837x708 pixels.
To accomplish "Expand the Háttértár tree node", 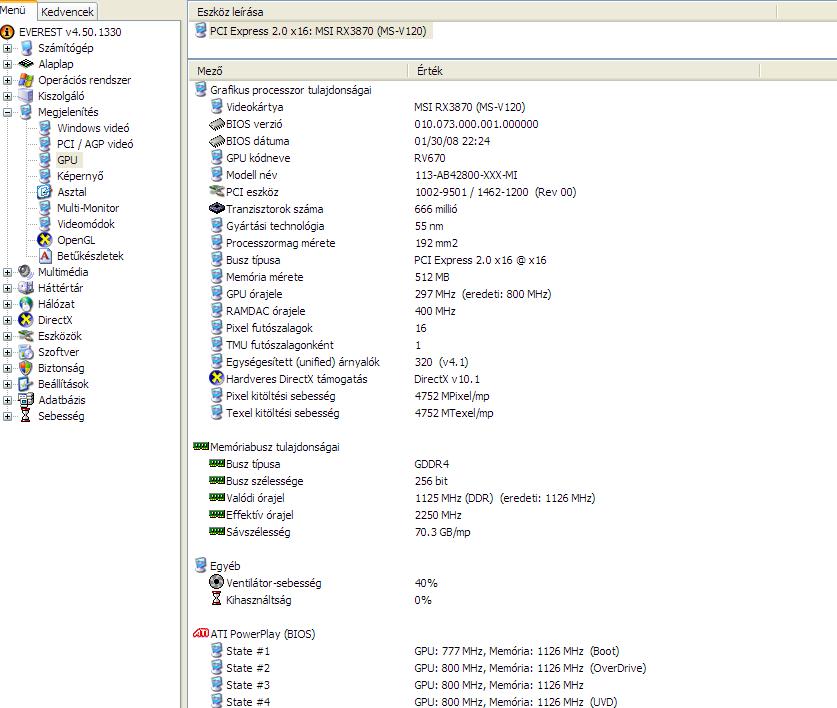I will 7,288.
